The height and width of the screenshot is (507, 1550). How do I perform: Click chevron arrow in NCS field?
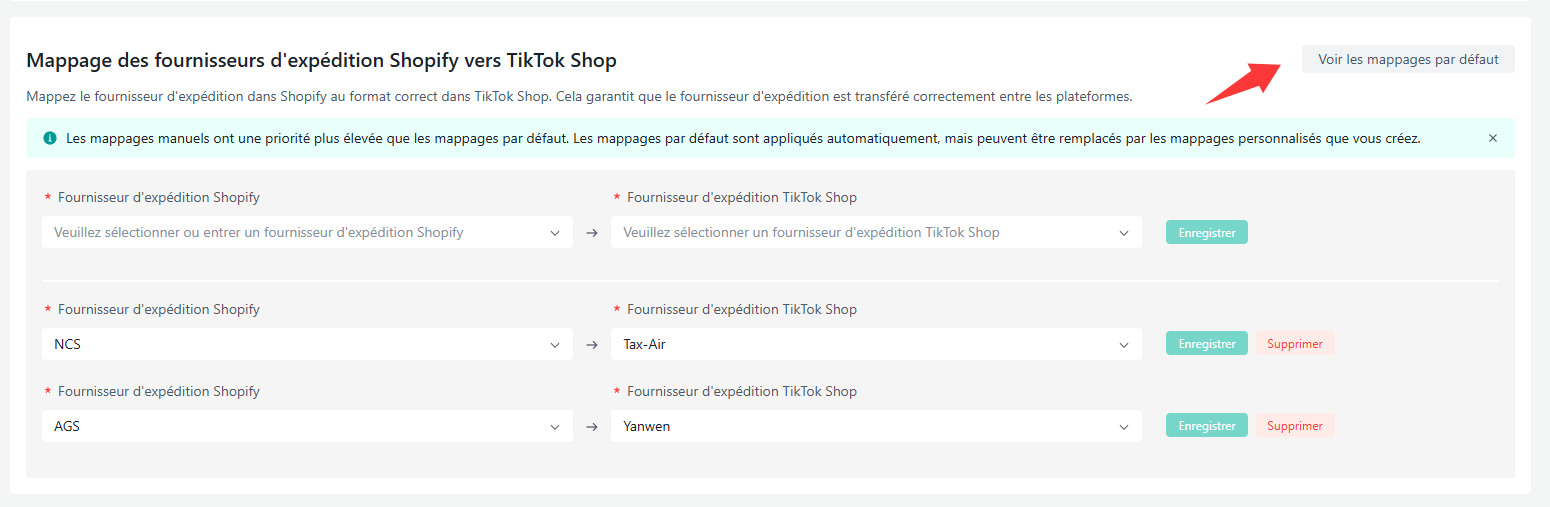[555, 345]
